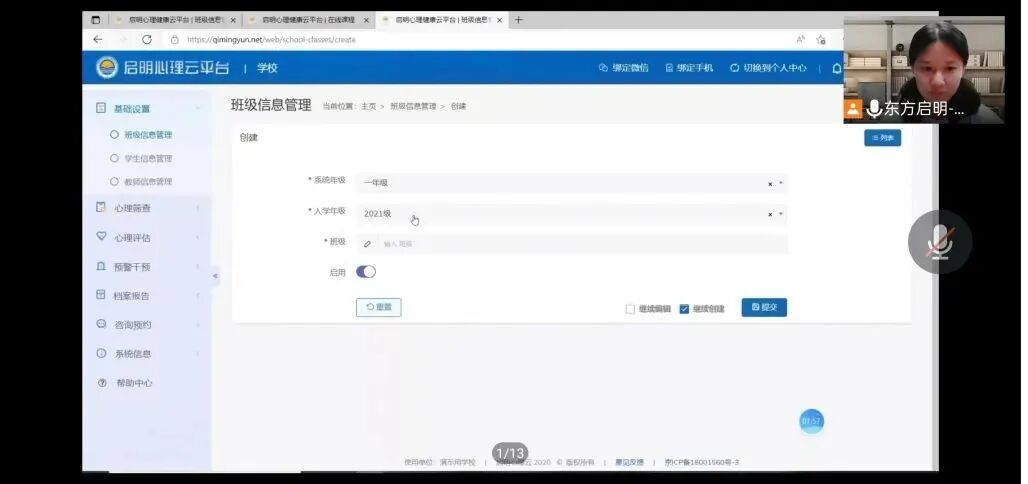This screenshot has width=1028, height=484.
Task: Open the browser tab actions icon
Action: click(x=96, y=20)
